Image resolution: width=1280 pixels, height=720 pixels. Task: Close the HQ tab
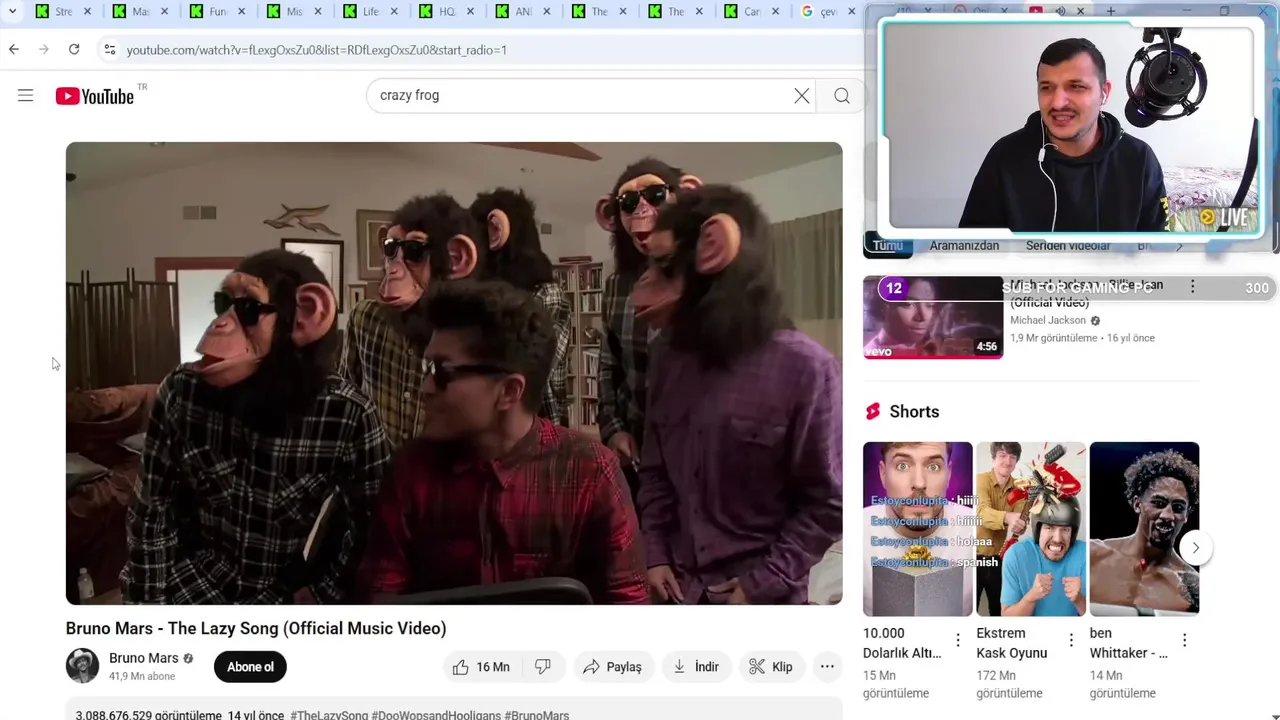(x=471, y=12)
